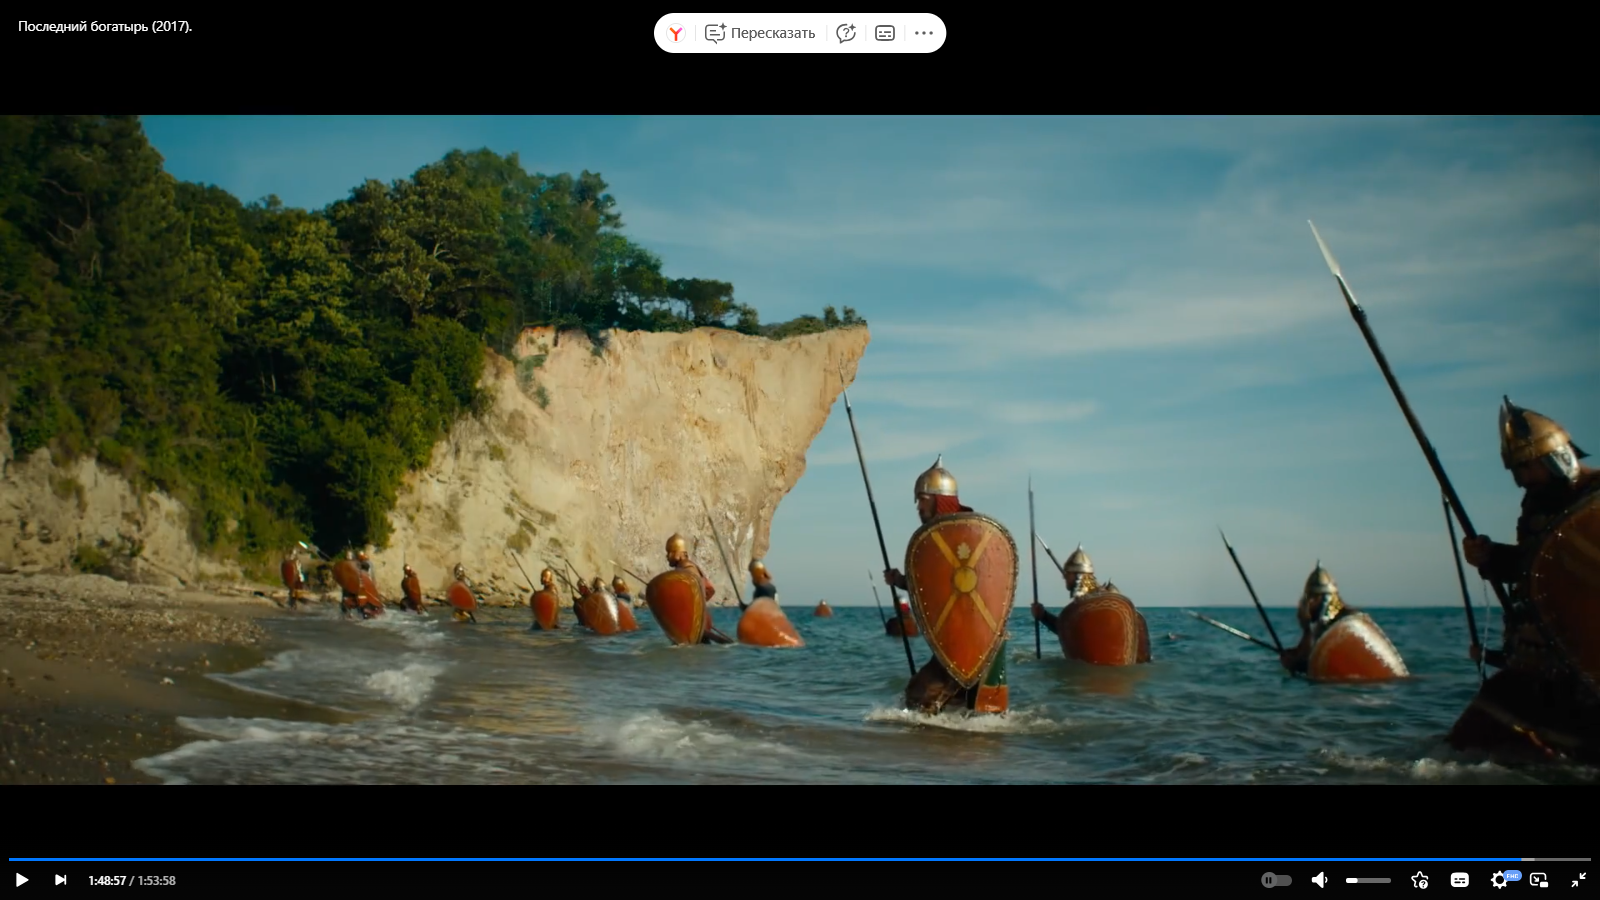Click the Пересказать summarize button
1600x900 pixels.
(760, 33)
